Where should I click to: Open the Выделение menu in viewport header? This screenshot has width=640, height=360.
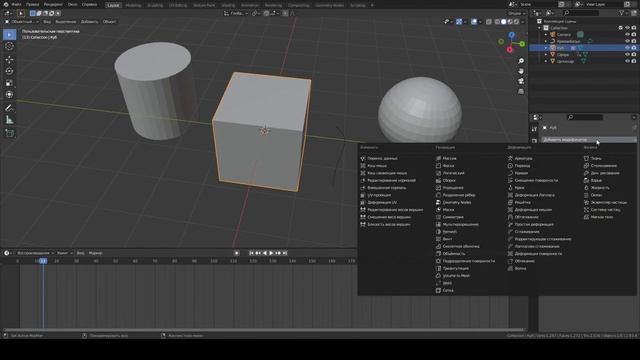point(66,22)
